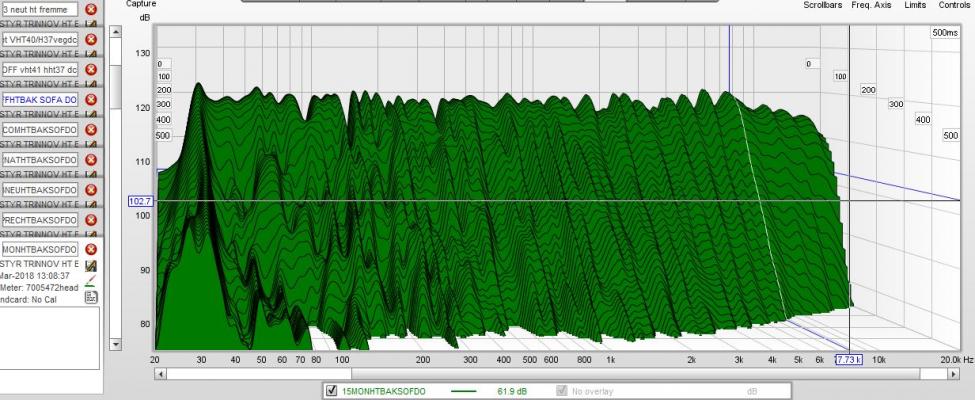
Task: Edit the 'MONHTBAKSOFDO' name field
Action: pos(39,249)
